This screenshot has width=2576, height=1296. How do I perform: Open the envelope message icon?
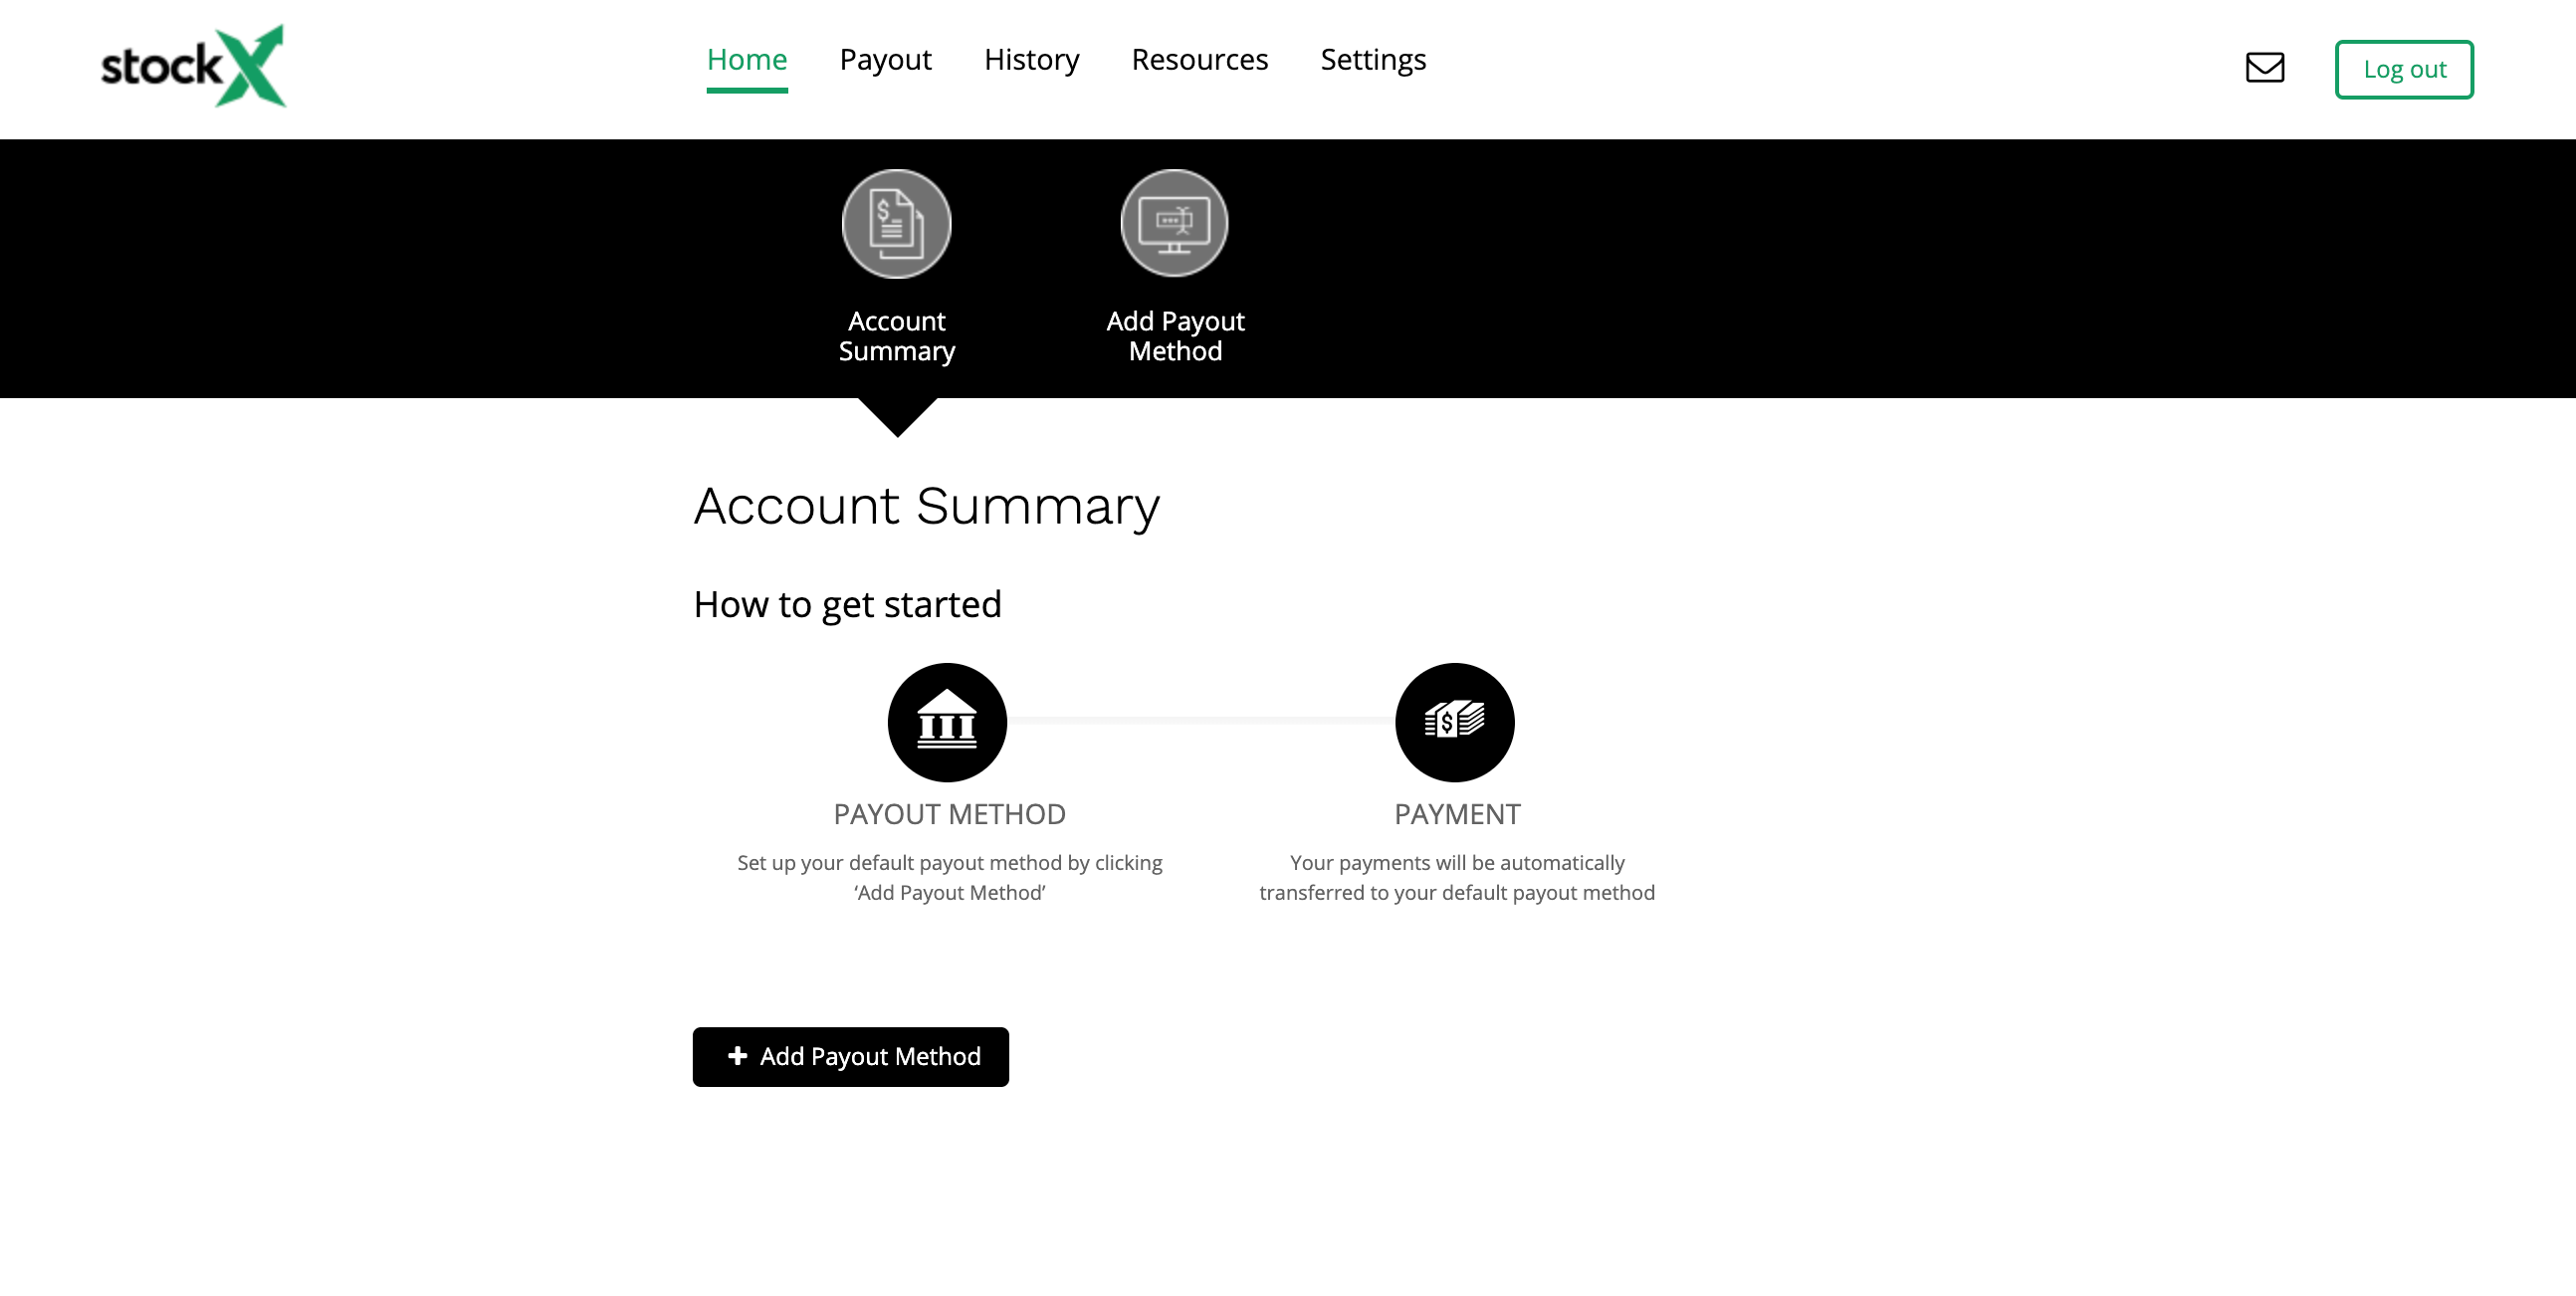click(x=2264, y=68)
